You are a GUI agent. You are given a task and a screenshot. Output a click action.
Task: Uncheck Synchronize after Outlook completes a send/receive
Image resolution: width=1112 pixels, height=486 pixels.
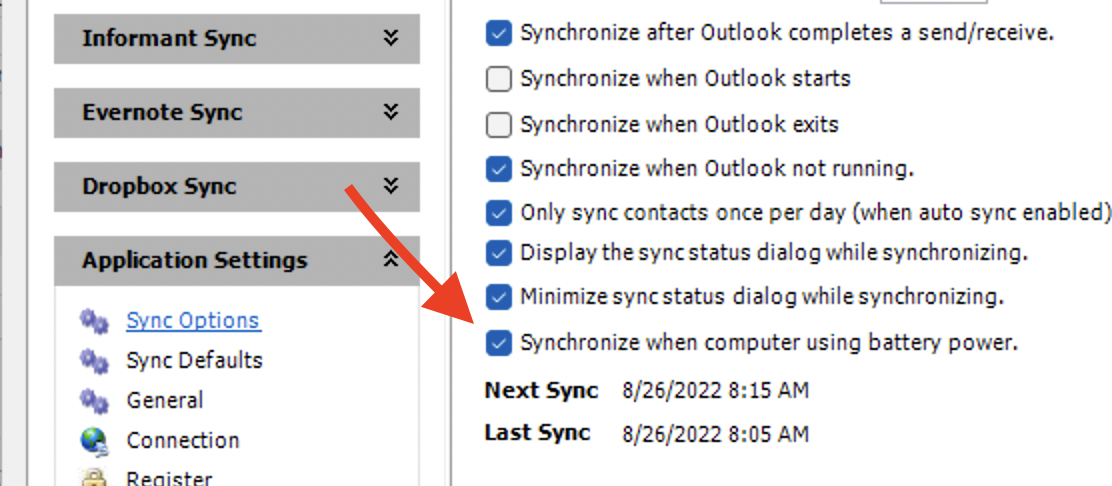pyautogui.click(x=499, y=33)
